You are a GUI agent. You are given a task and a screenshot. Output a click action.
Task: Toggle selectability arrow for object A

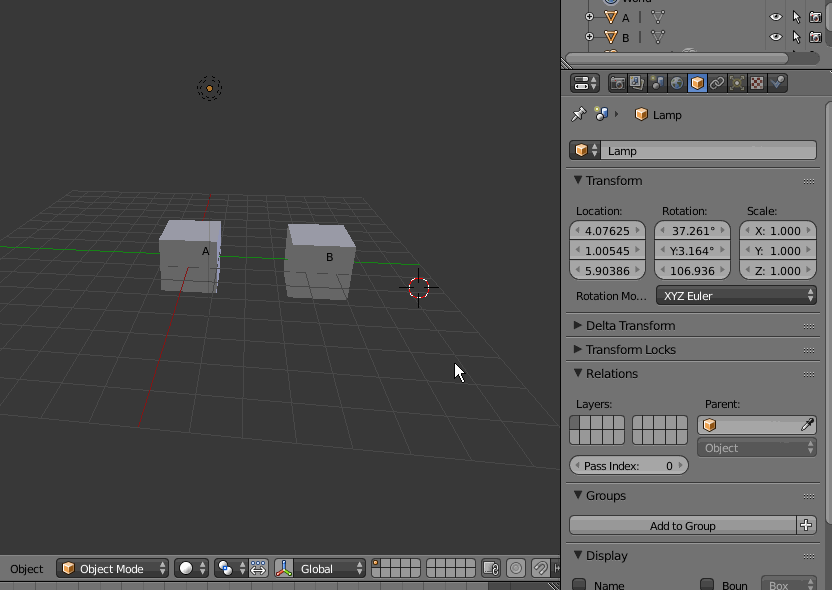point(796,18)
